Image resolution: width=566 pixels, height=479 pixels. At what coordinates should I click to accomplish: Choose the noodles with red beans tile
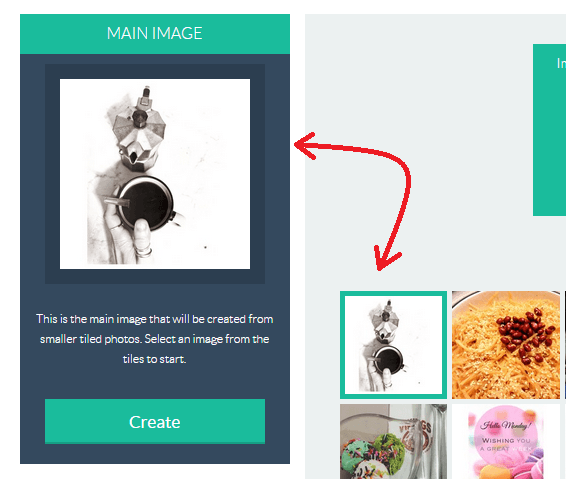point(506,345)
